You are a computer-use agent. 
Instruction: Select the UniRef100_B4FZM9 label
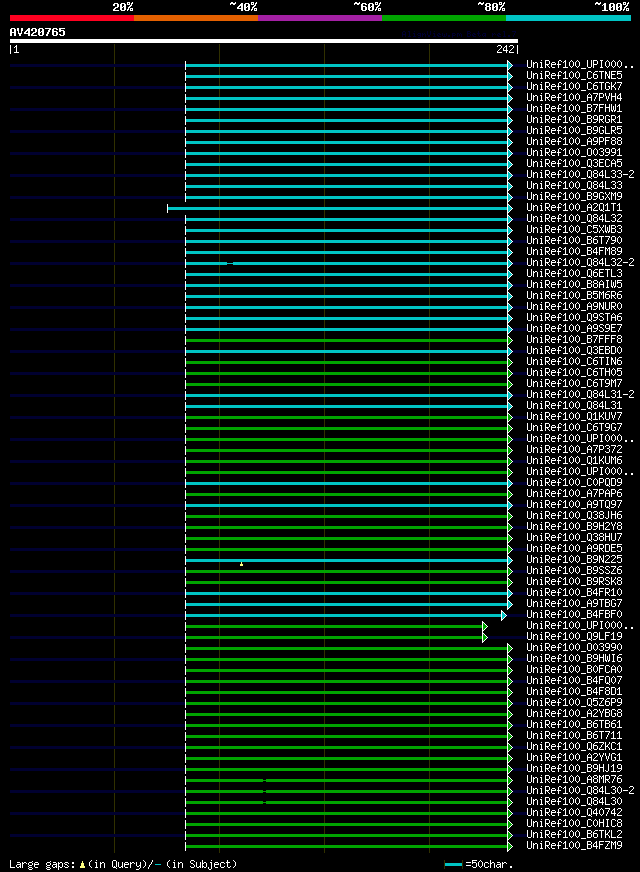[x=574, y=846]
